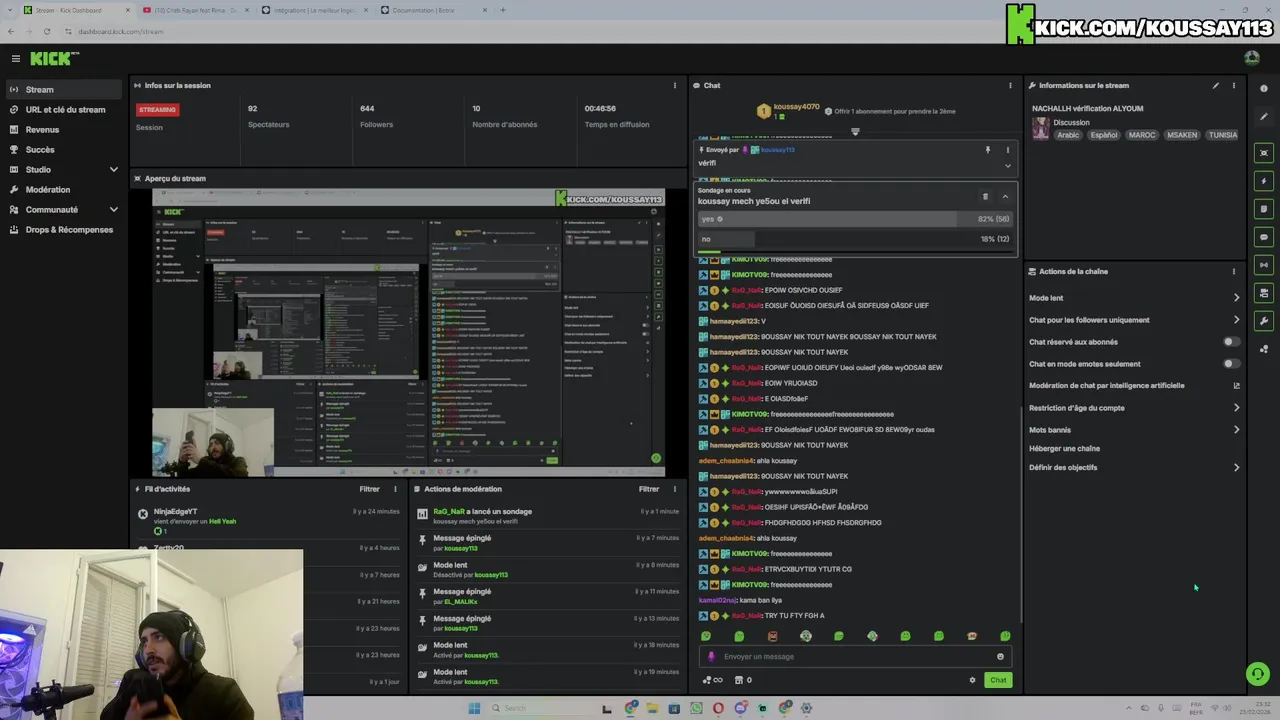
Task: Collapse the poll with the chevron
Action: tap(1005, 196)
